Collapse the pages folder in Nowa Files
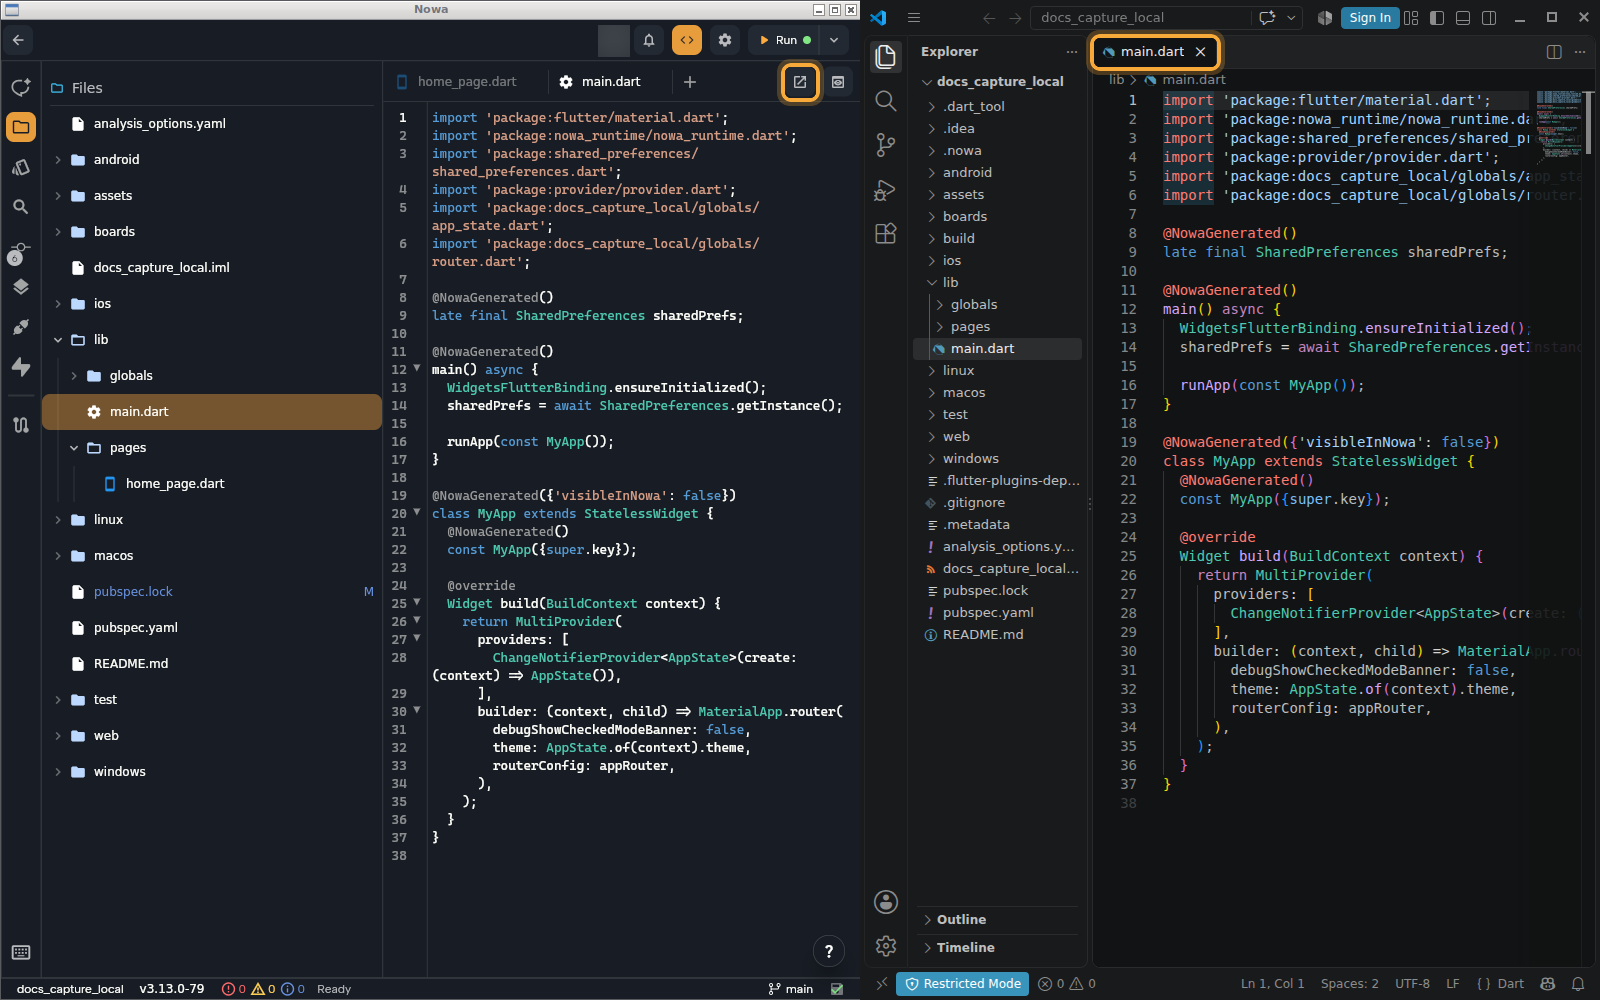This screenshot has height=1000, width=1600. (74, 448)
